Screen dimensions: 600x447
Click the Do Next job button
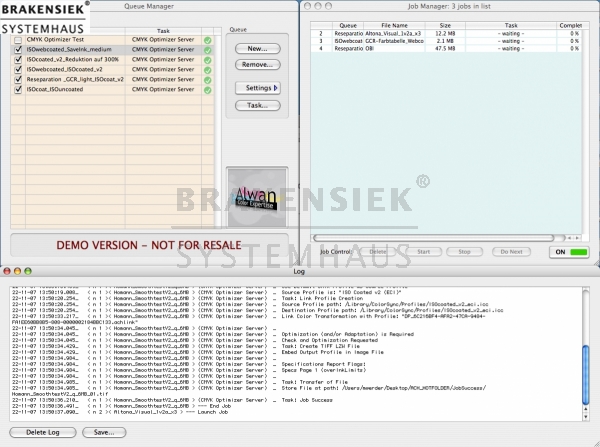(x=511, y=252)
